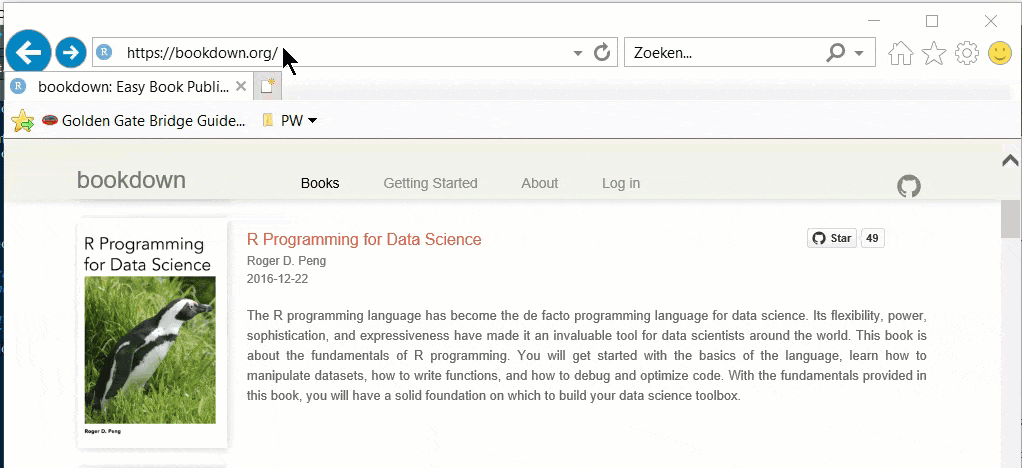Close the bookdown browser tab
This screenshot has height=468, width=1022.
pos(240,86)
